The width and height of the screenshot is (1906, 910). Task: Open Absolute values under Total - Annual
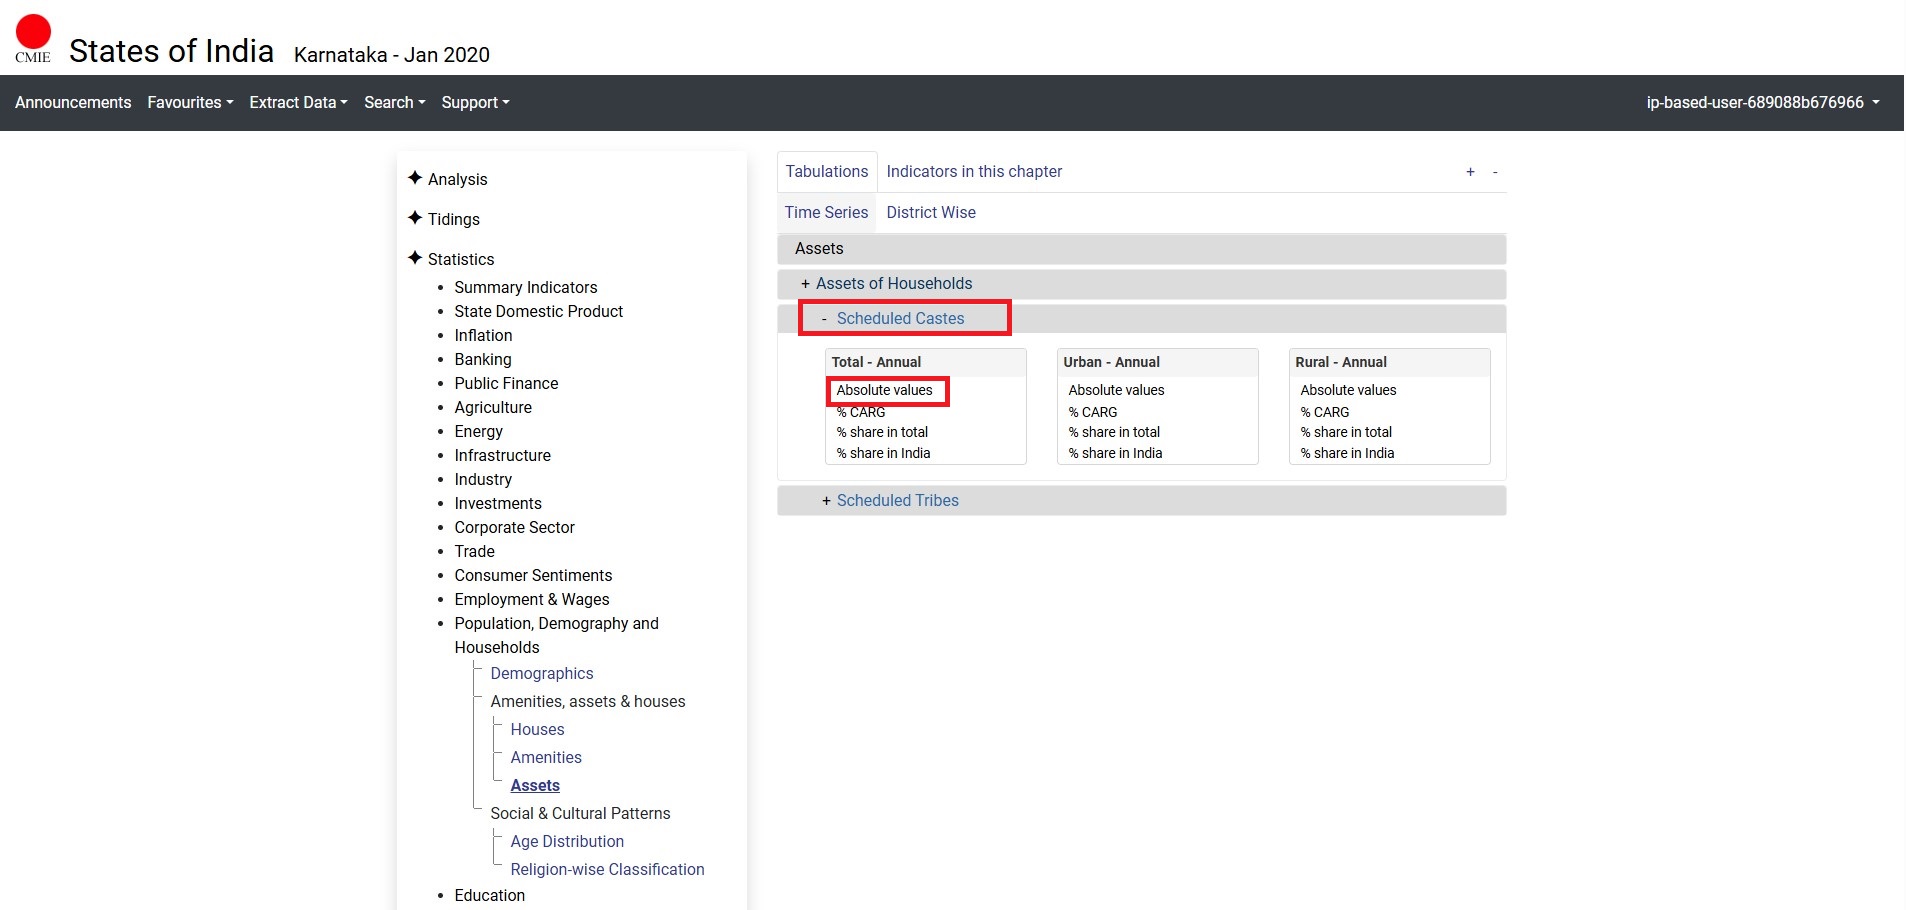pyautogui.click(x=884, y=391)
